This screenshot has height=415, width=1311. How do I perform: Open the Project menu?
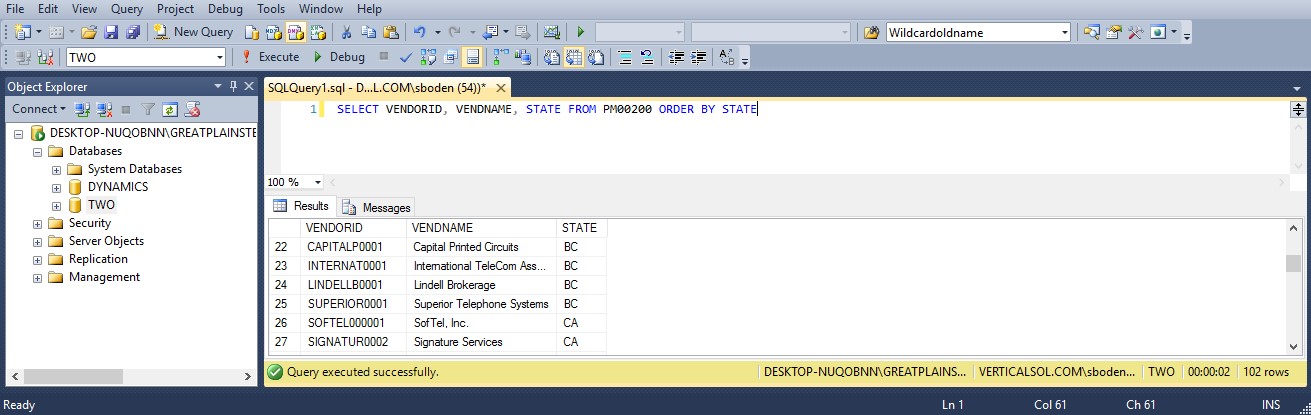pos(176,9)
